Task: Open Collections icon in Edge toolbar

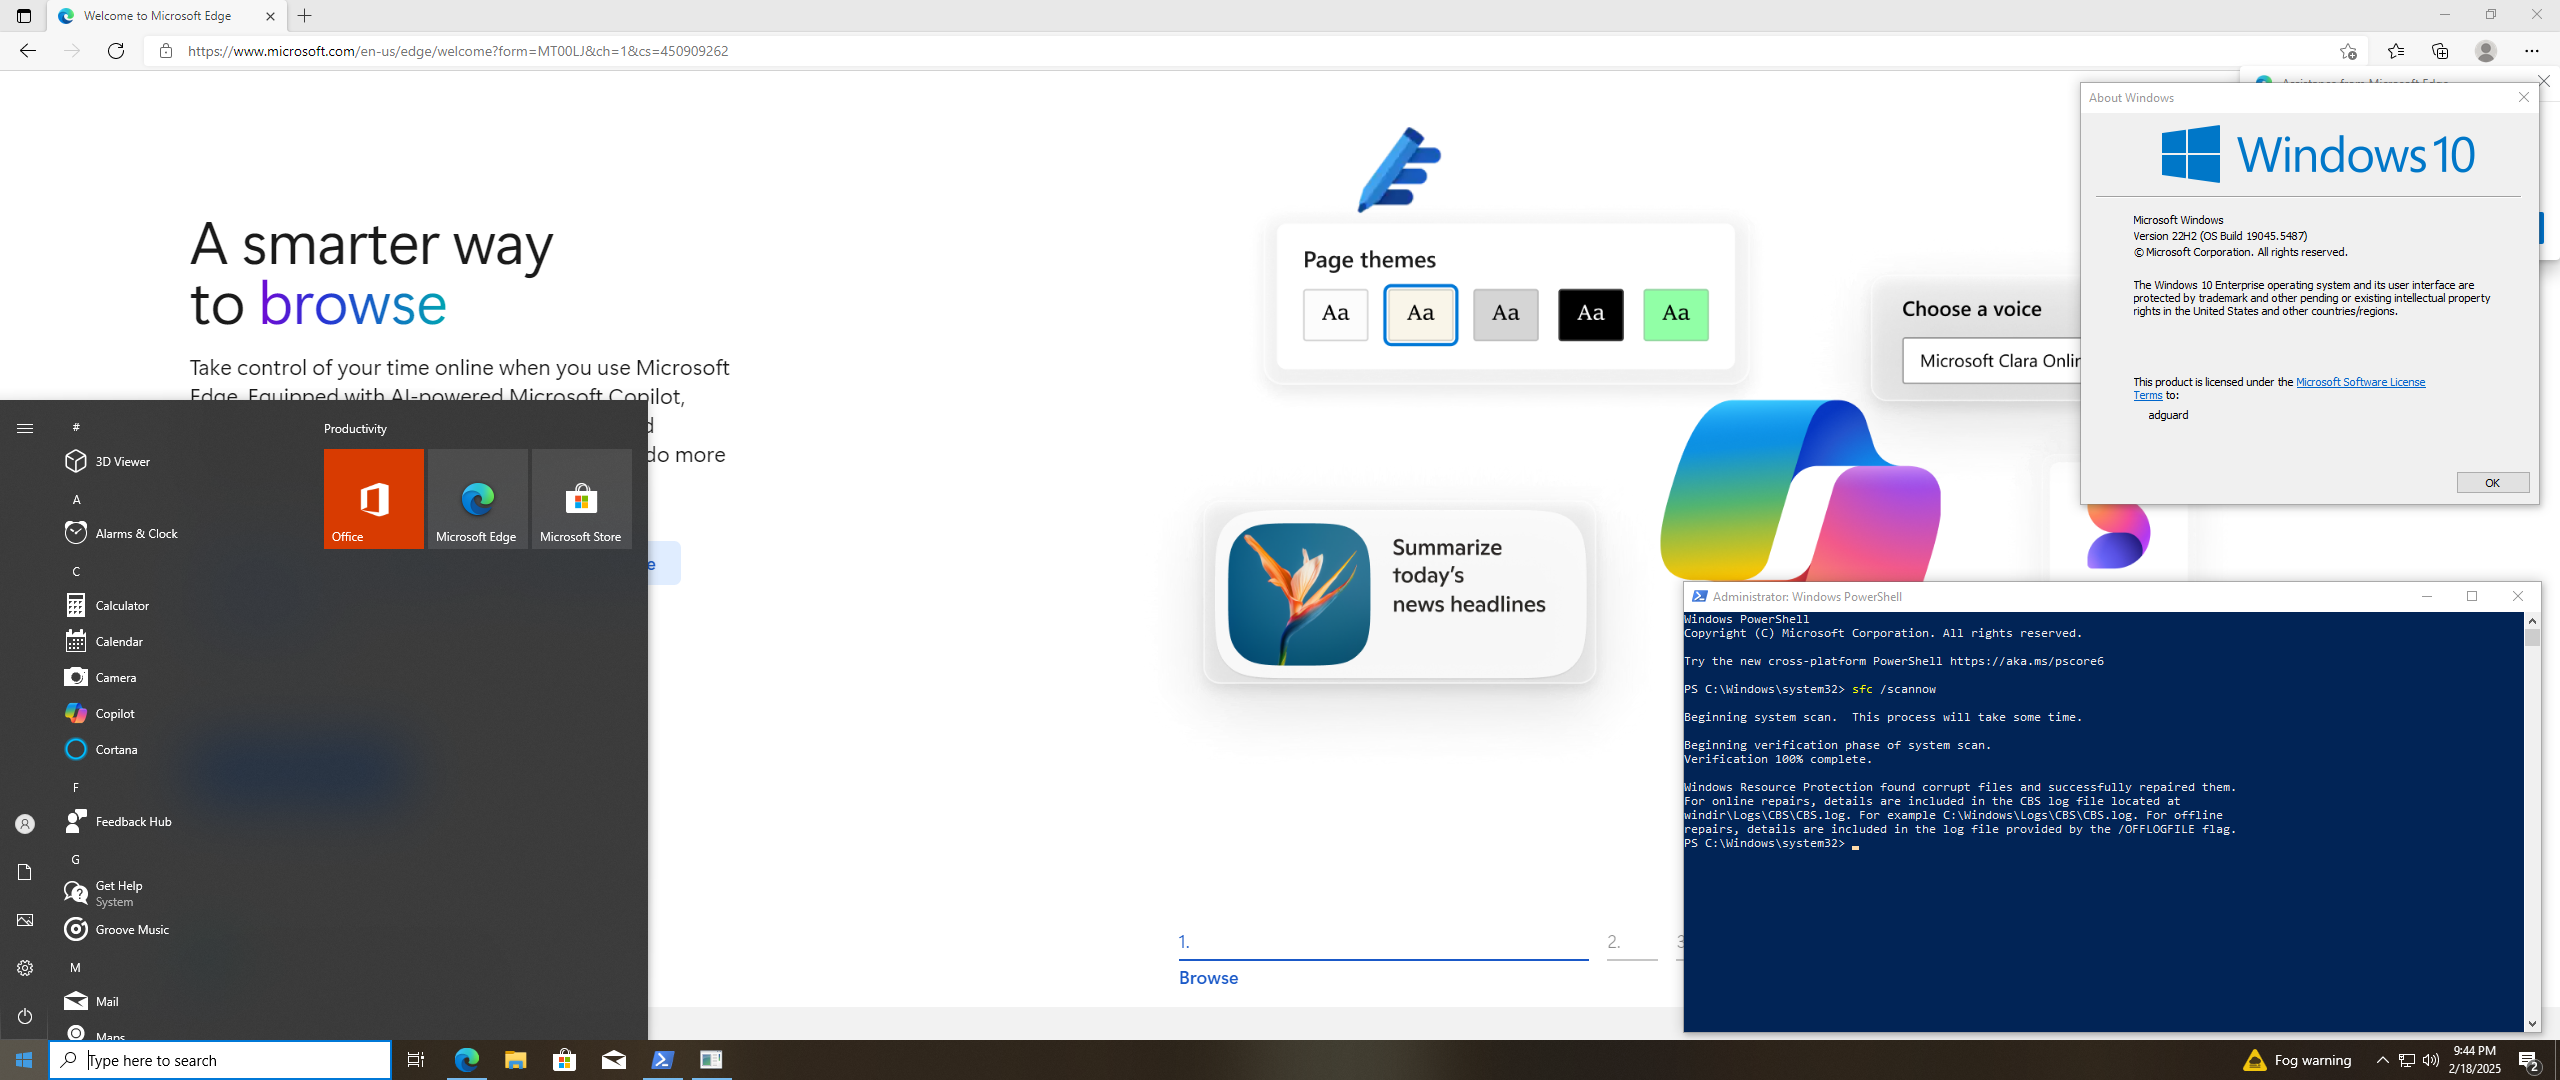Action: click(x=2440, y=51)
